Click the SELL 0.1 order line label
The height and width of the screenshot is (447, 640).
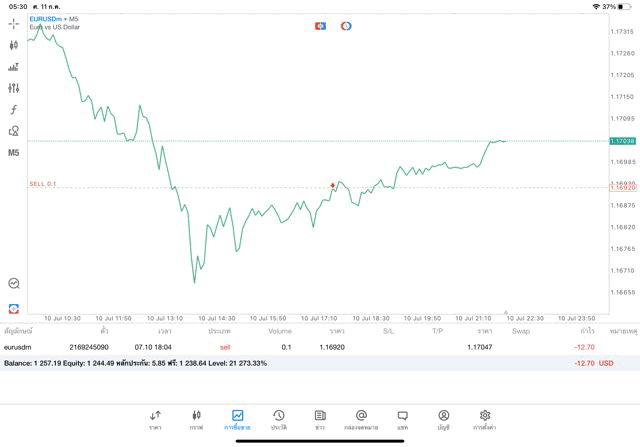[x=43, y=184]
